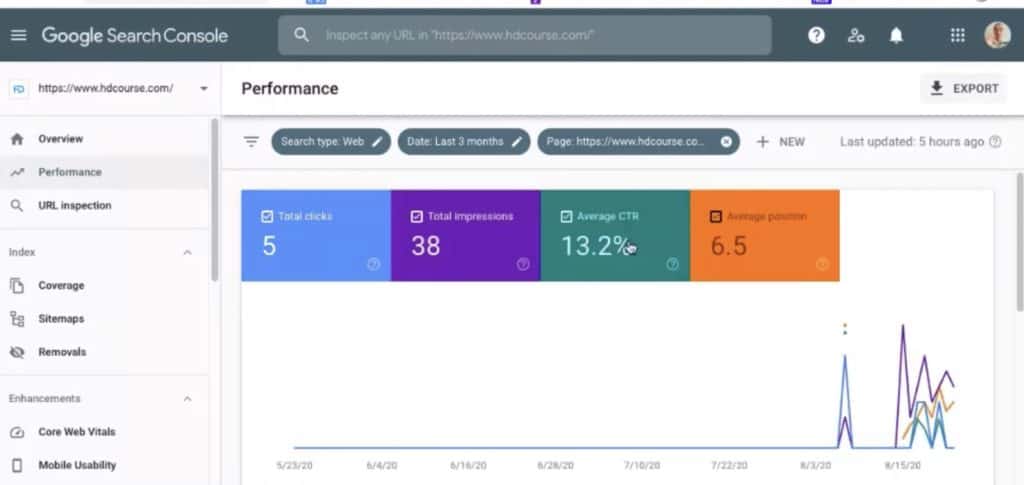Click the Performance page heading
1024x485 pixels.
[x=290, y=89]
